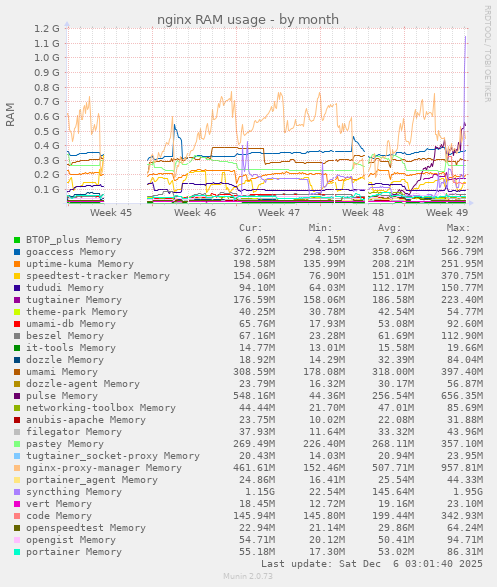The image size is (497, 587).
Task: Click goaccess current value 372.92M
Action: click(x=254, y=252)
